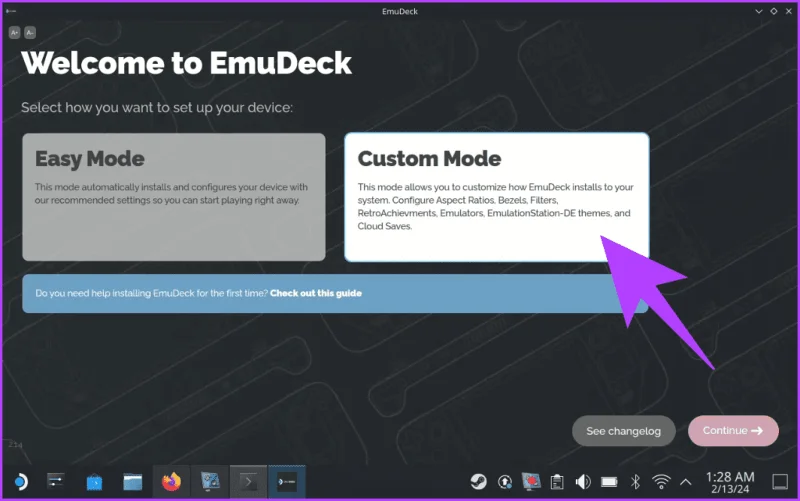Open the 'Check out this guide' link

pyautogui.click(x=316, y=293)
